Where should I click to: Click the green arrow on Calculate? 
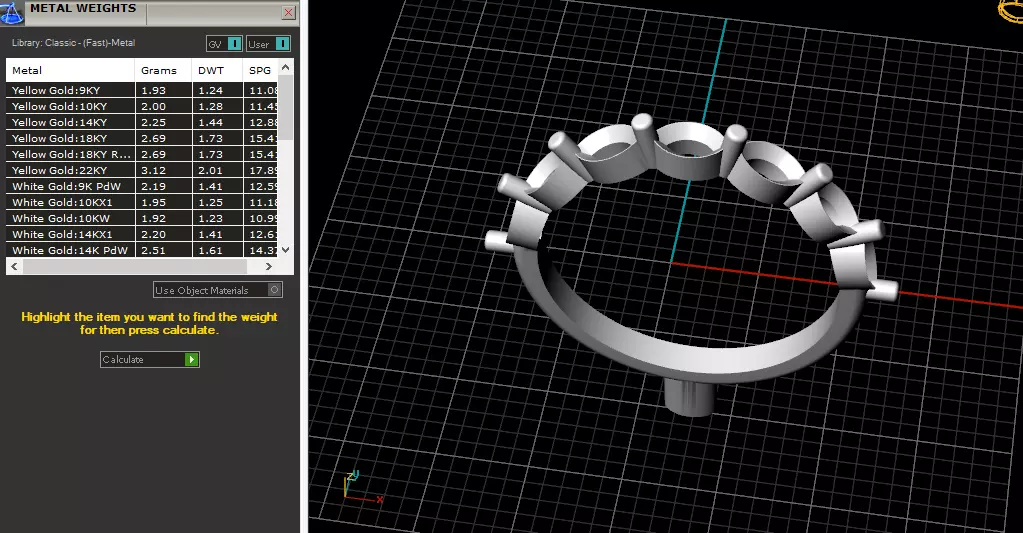coord(191,359)
